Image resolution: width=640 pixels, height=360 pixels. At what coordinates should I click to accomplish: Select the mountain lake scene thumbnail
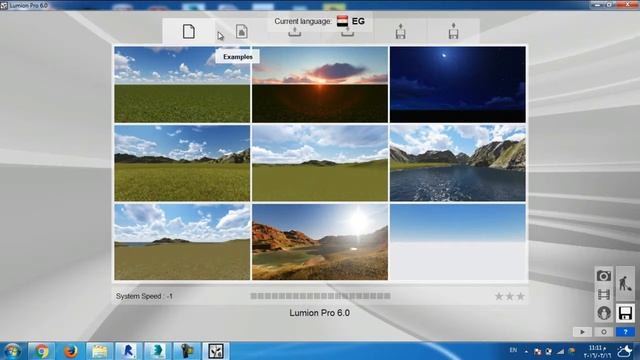458,163
